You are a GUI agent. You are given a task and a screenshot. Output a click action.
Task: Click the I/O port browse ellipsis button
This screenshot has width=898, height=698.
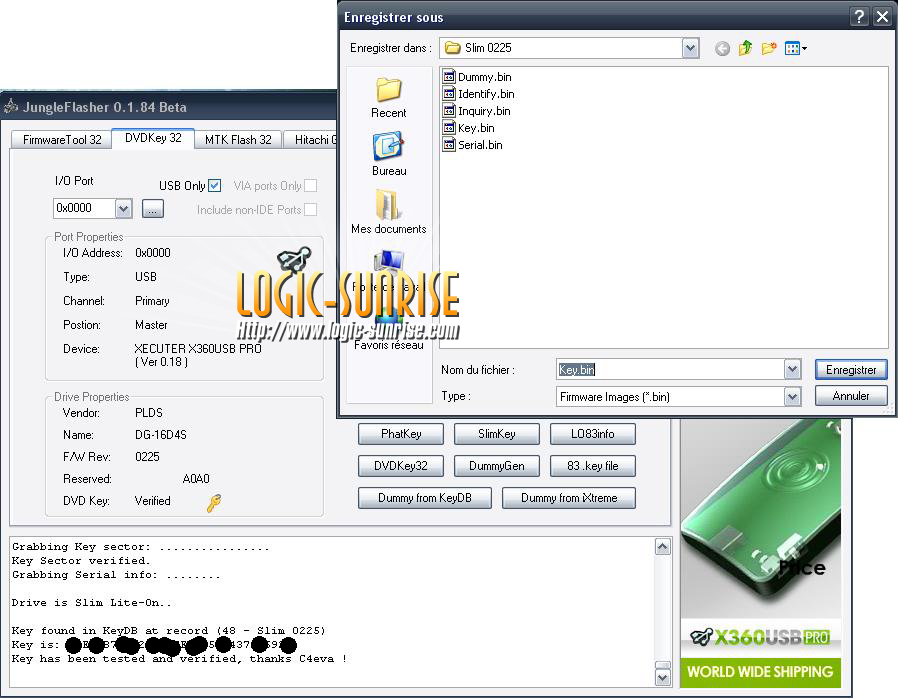152,208
